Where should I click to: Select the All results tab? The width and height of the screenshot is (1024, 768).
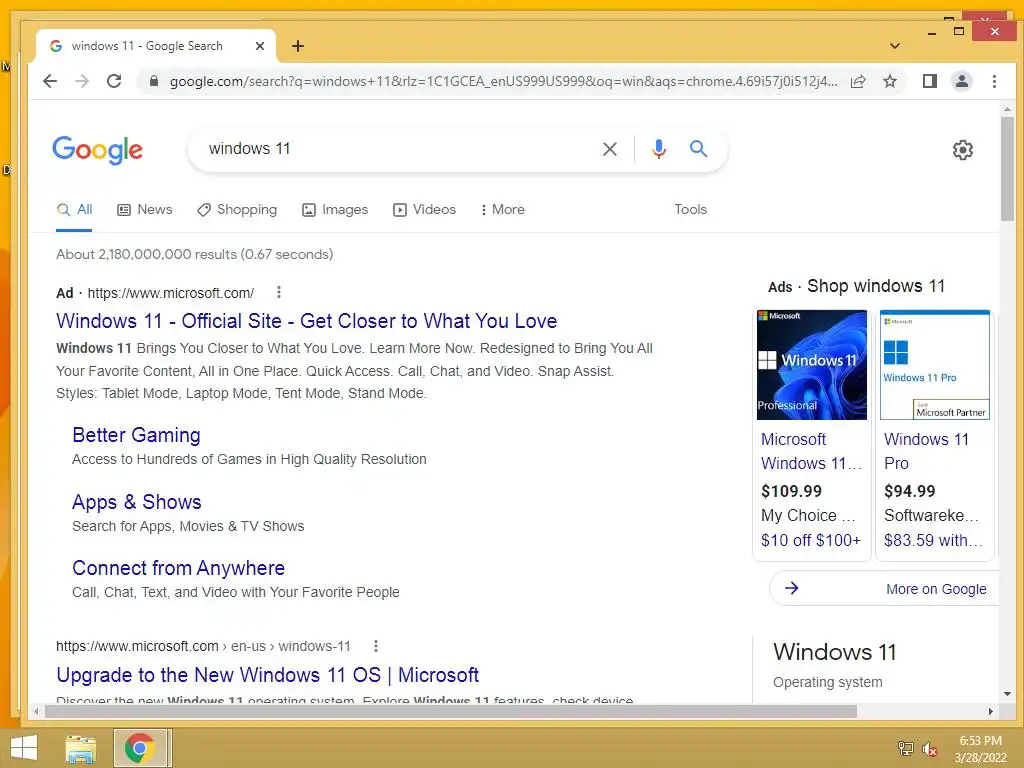[74, 210]
